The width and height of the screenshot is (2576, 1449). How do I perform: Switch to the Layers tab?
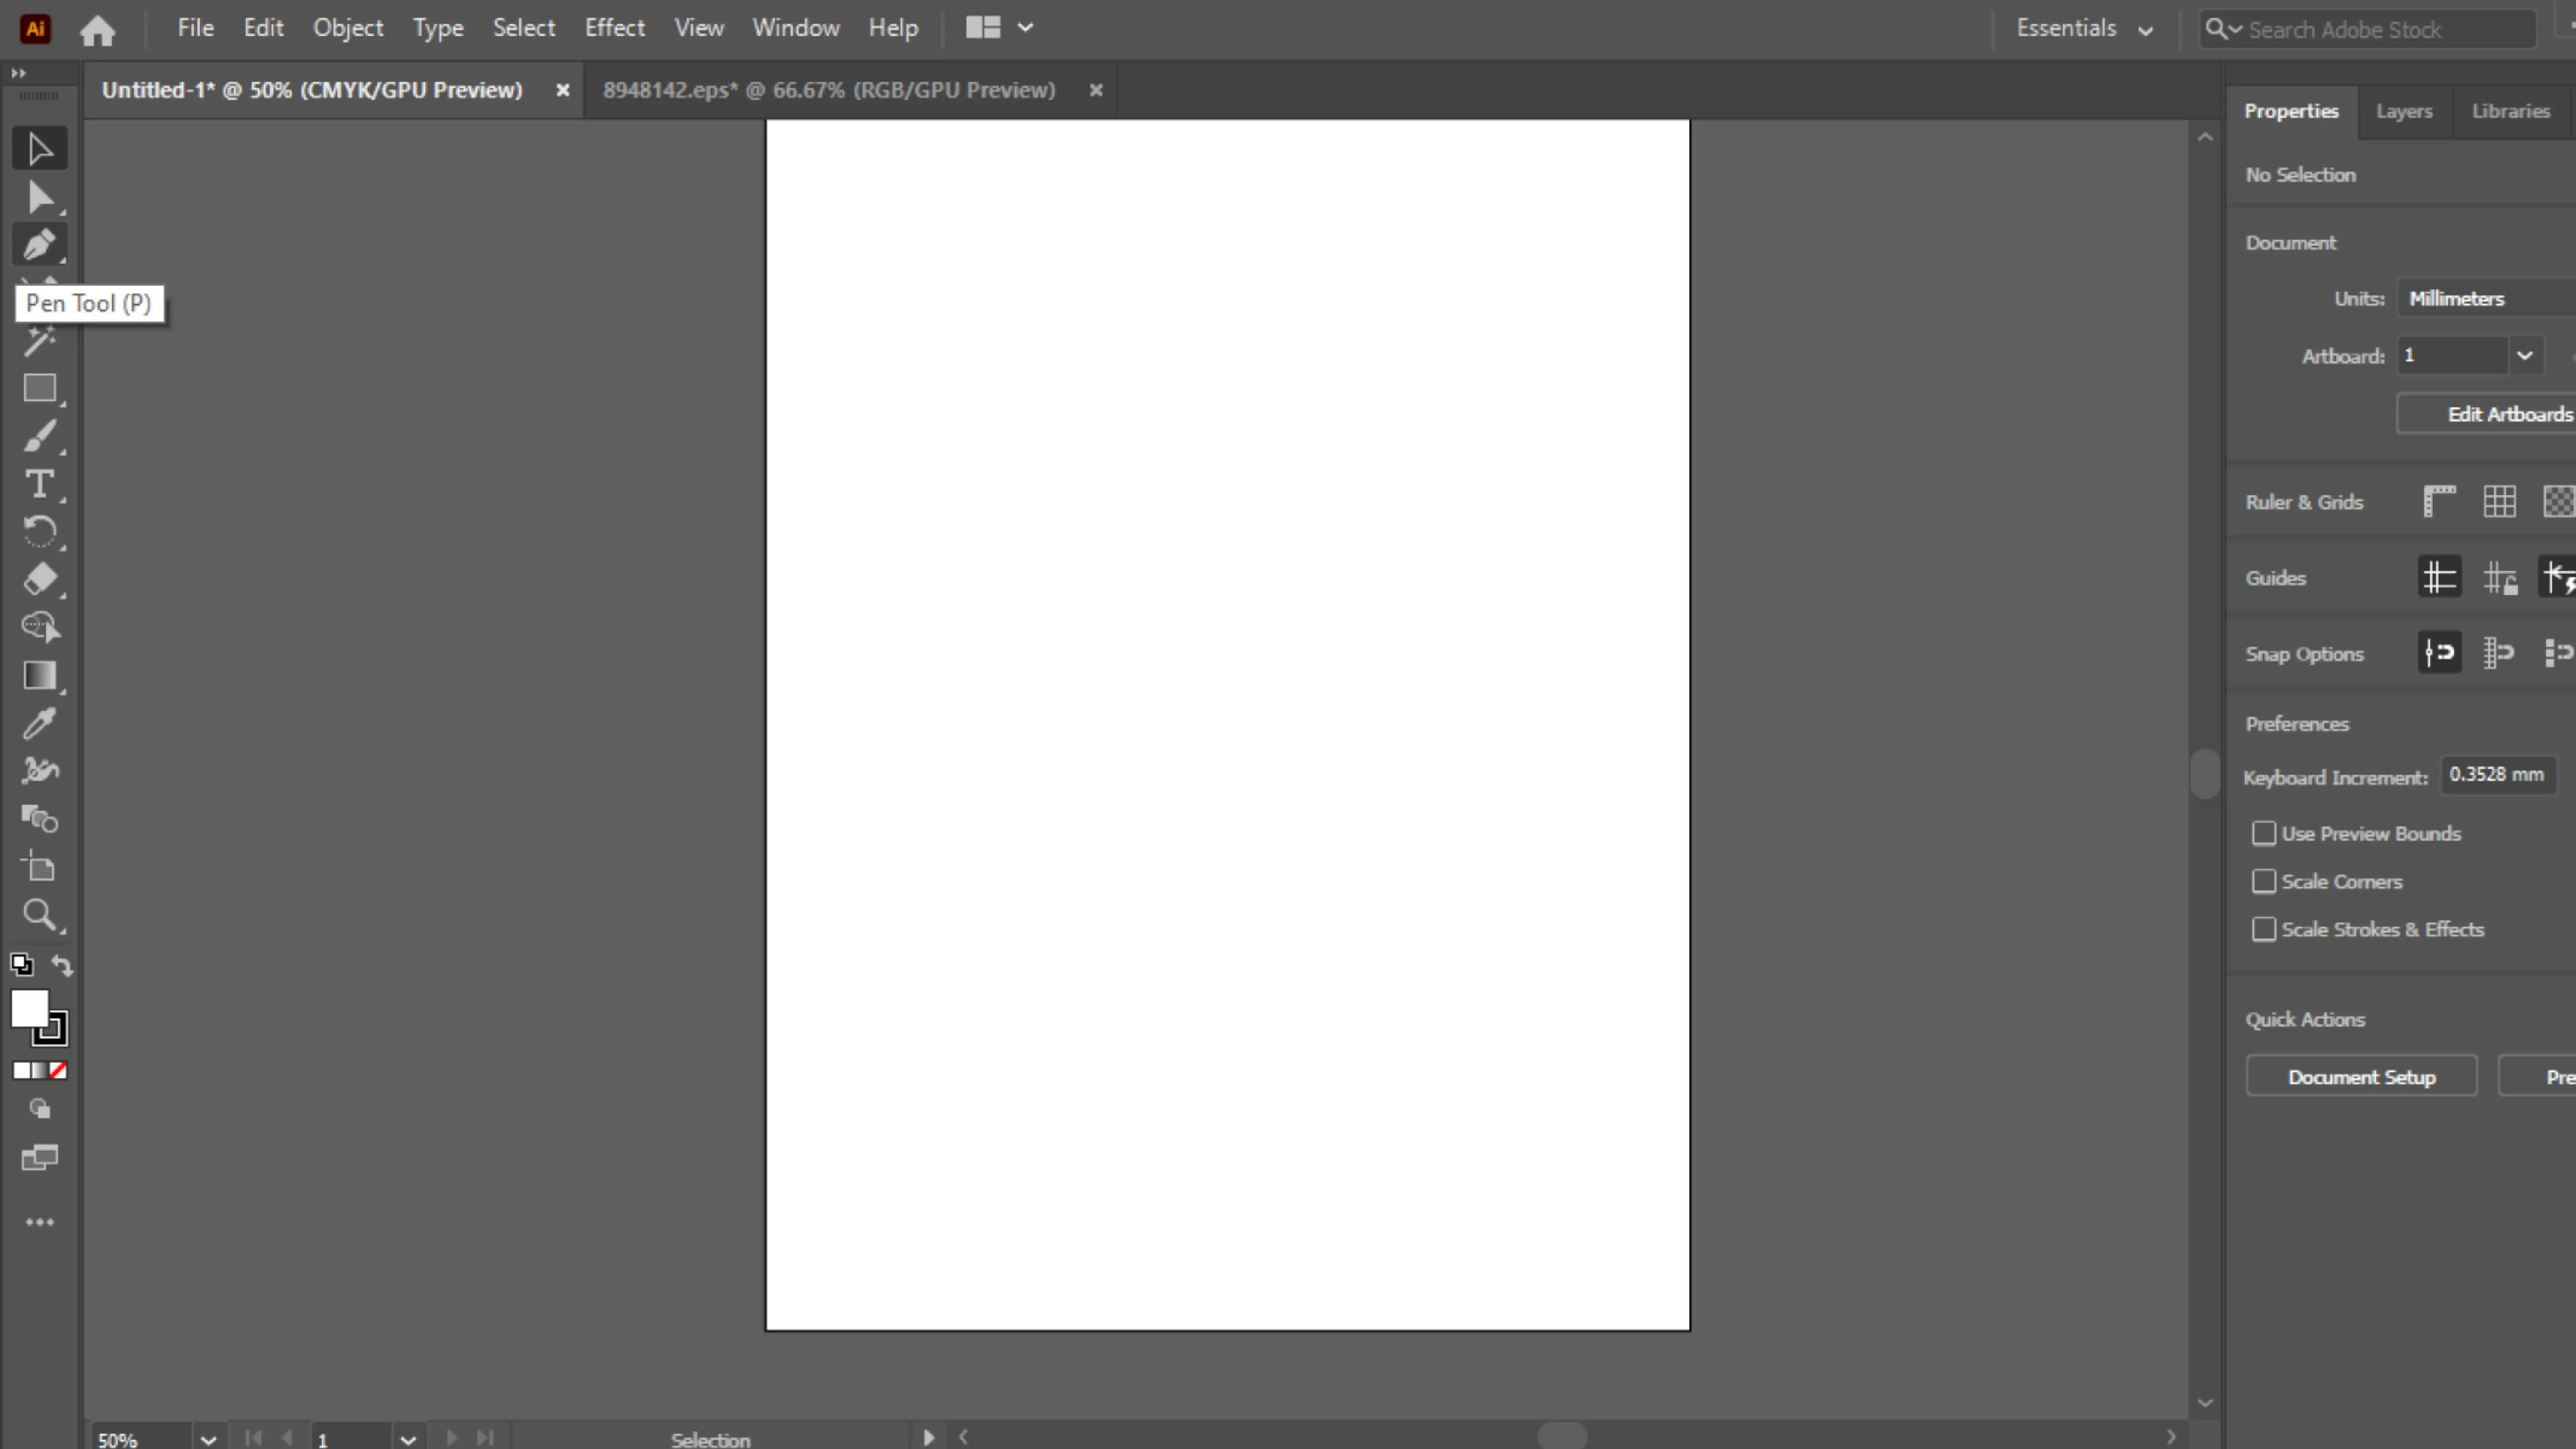click(2404, 111)
